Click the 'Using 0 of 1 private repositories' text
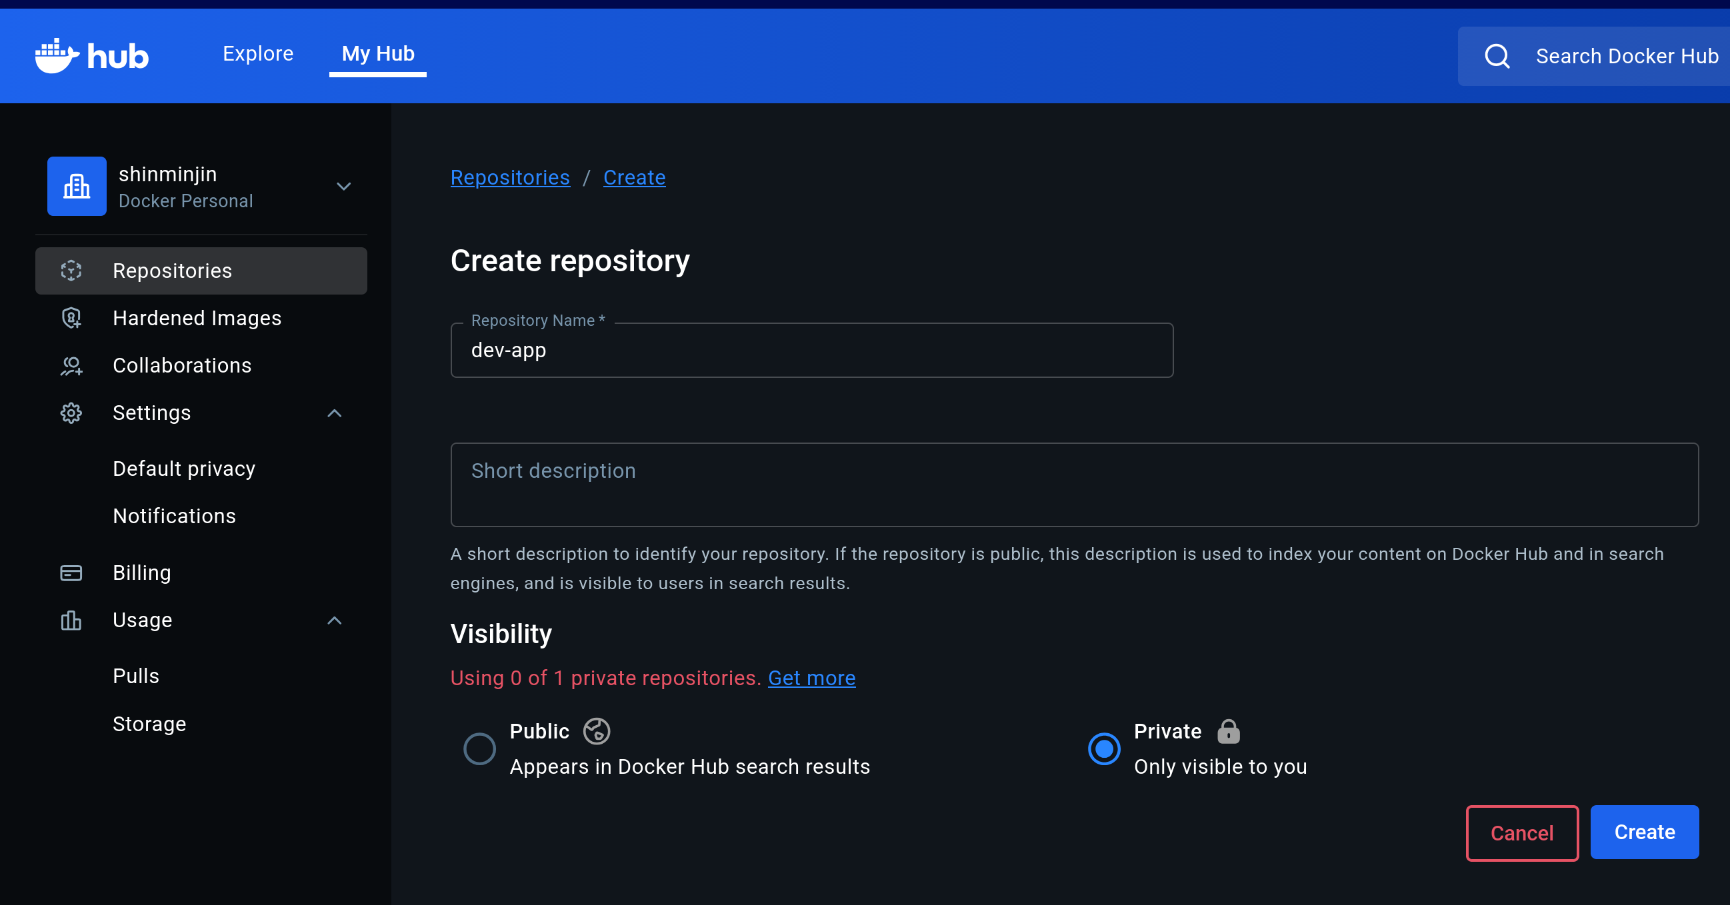 point(606,678)
